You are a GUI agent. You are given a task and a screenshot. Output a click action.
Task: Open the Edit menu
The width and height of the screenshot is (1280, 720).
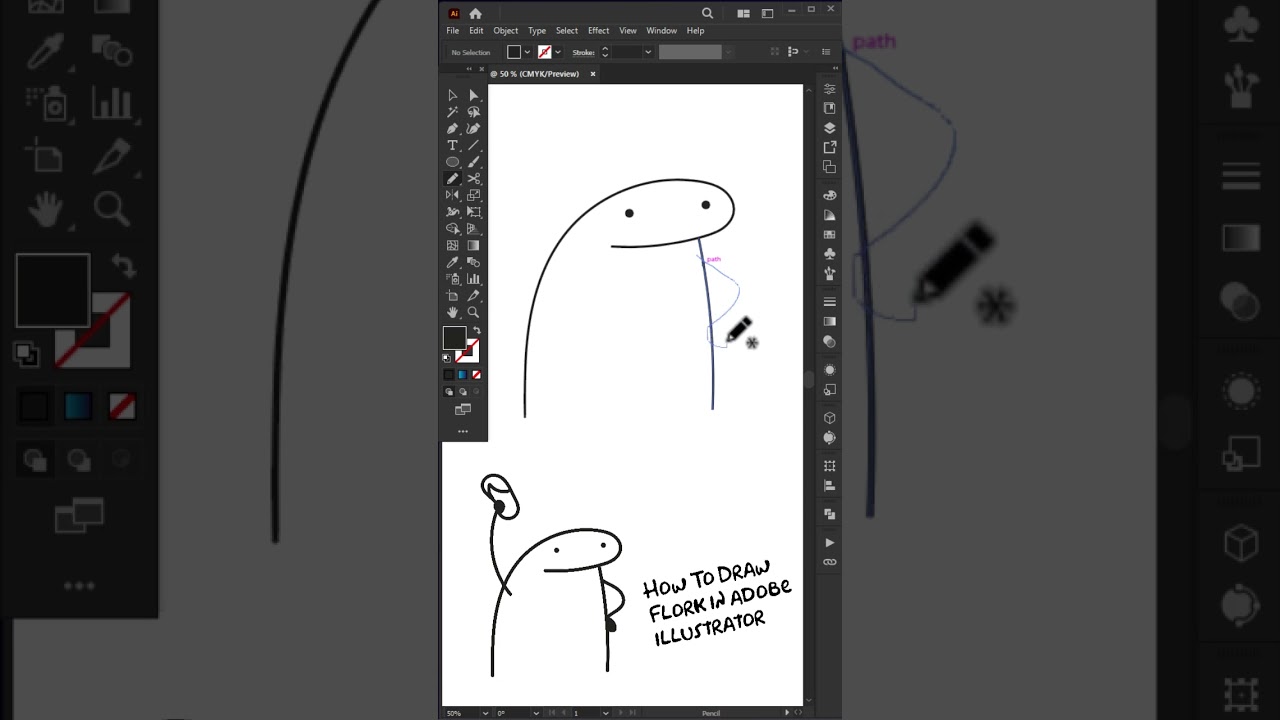[476, 31]
